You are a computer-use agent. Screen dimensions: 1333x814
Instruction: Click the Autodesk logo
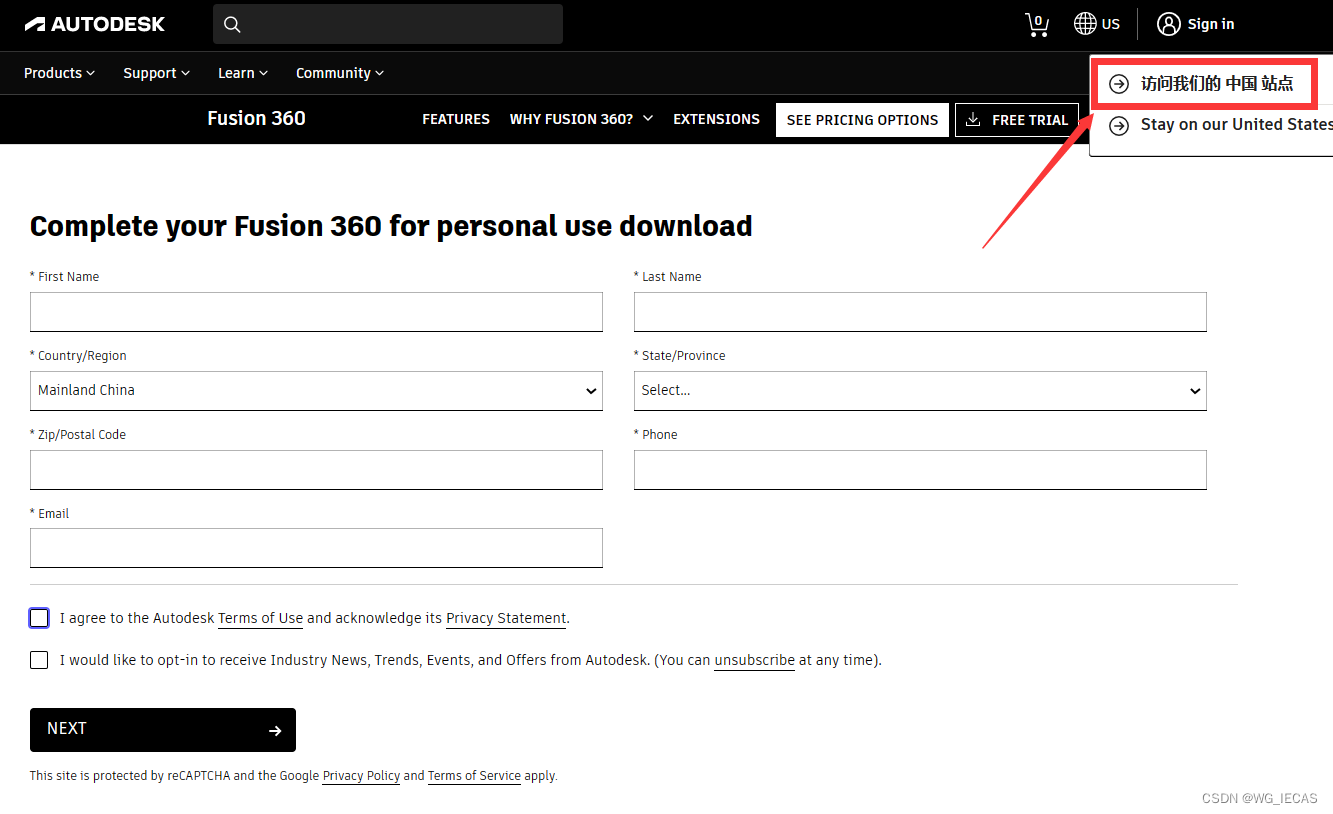[x=95, y=24]
